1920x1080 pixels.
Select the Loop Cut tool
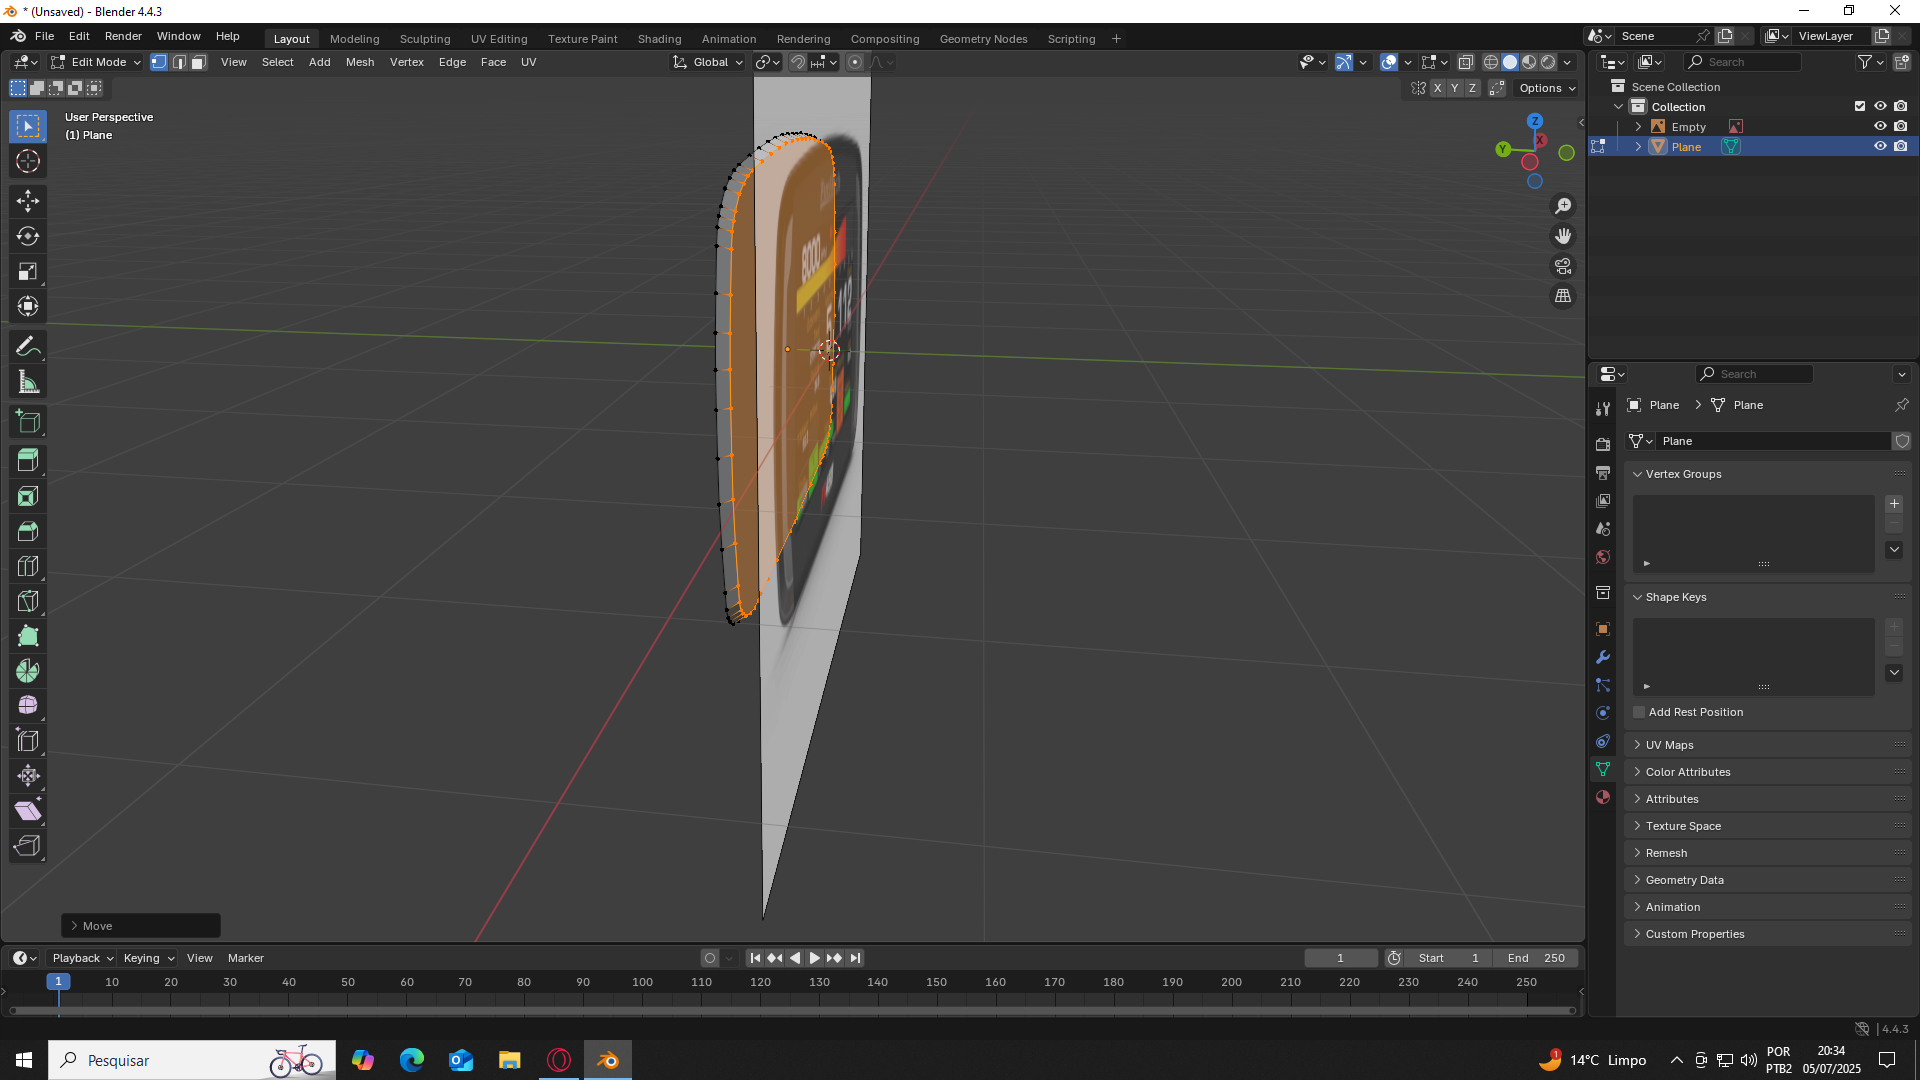point(28,566)
